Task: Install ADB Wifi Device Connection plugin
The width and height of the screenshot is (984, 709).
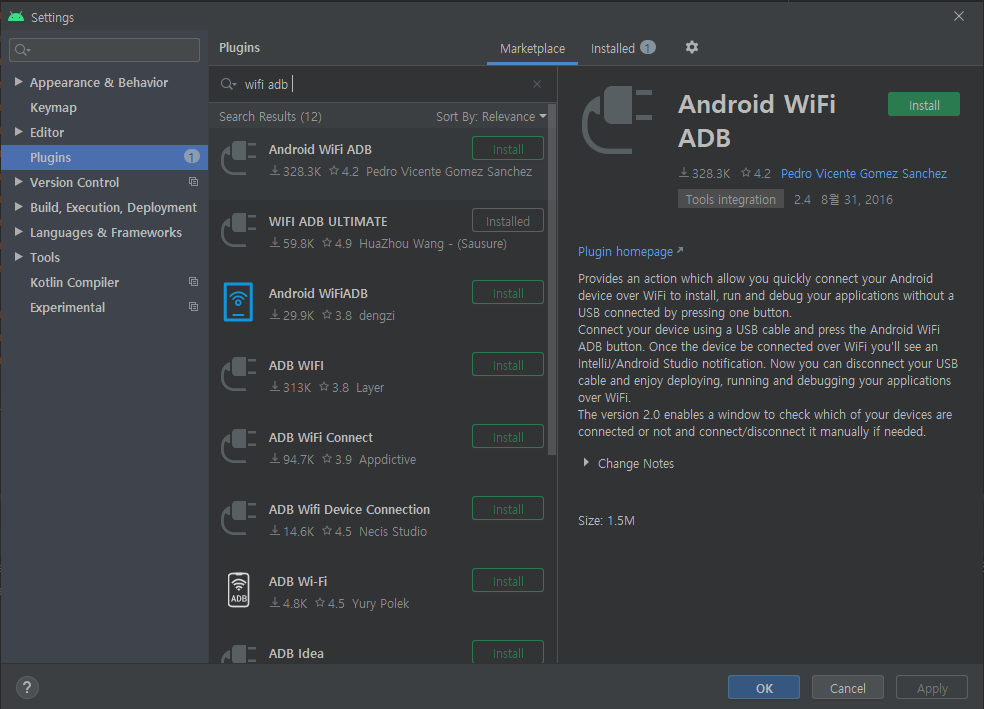Action: click(x=508, y=509)
